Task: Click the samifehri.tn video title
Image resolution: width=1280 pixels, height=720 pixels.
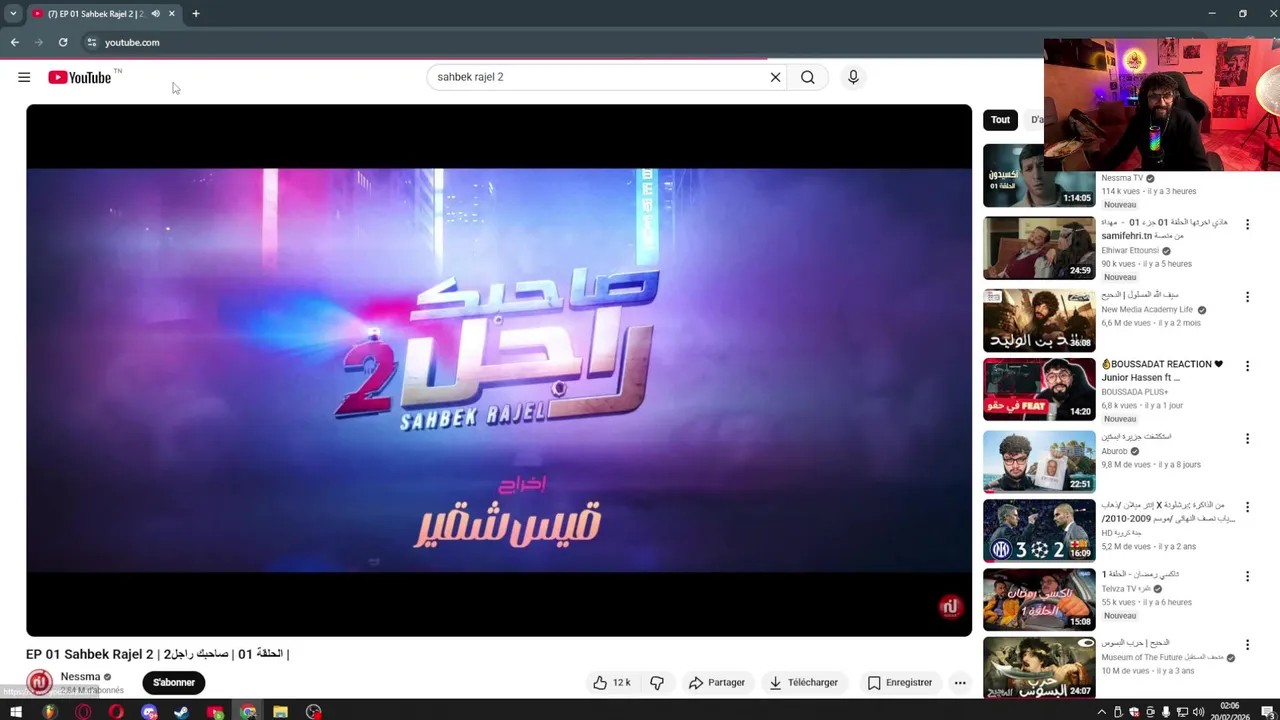Action: [x=1164, y=229]
